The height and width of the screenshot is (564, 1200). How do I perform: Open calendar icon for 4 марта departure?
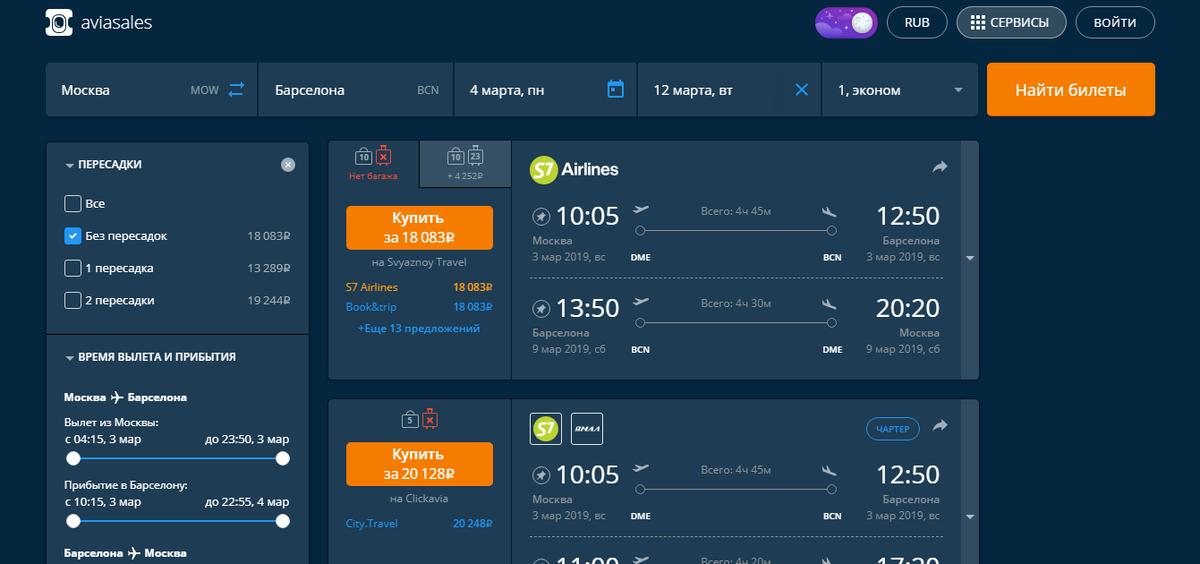click(x=616, y=90)
